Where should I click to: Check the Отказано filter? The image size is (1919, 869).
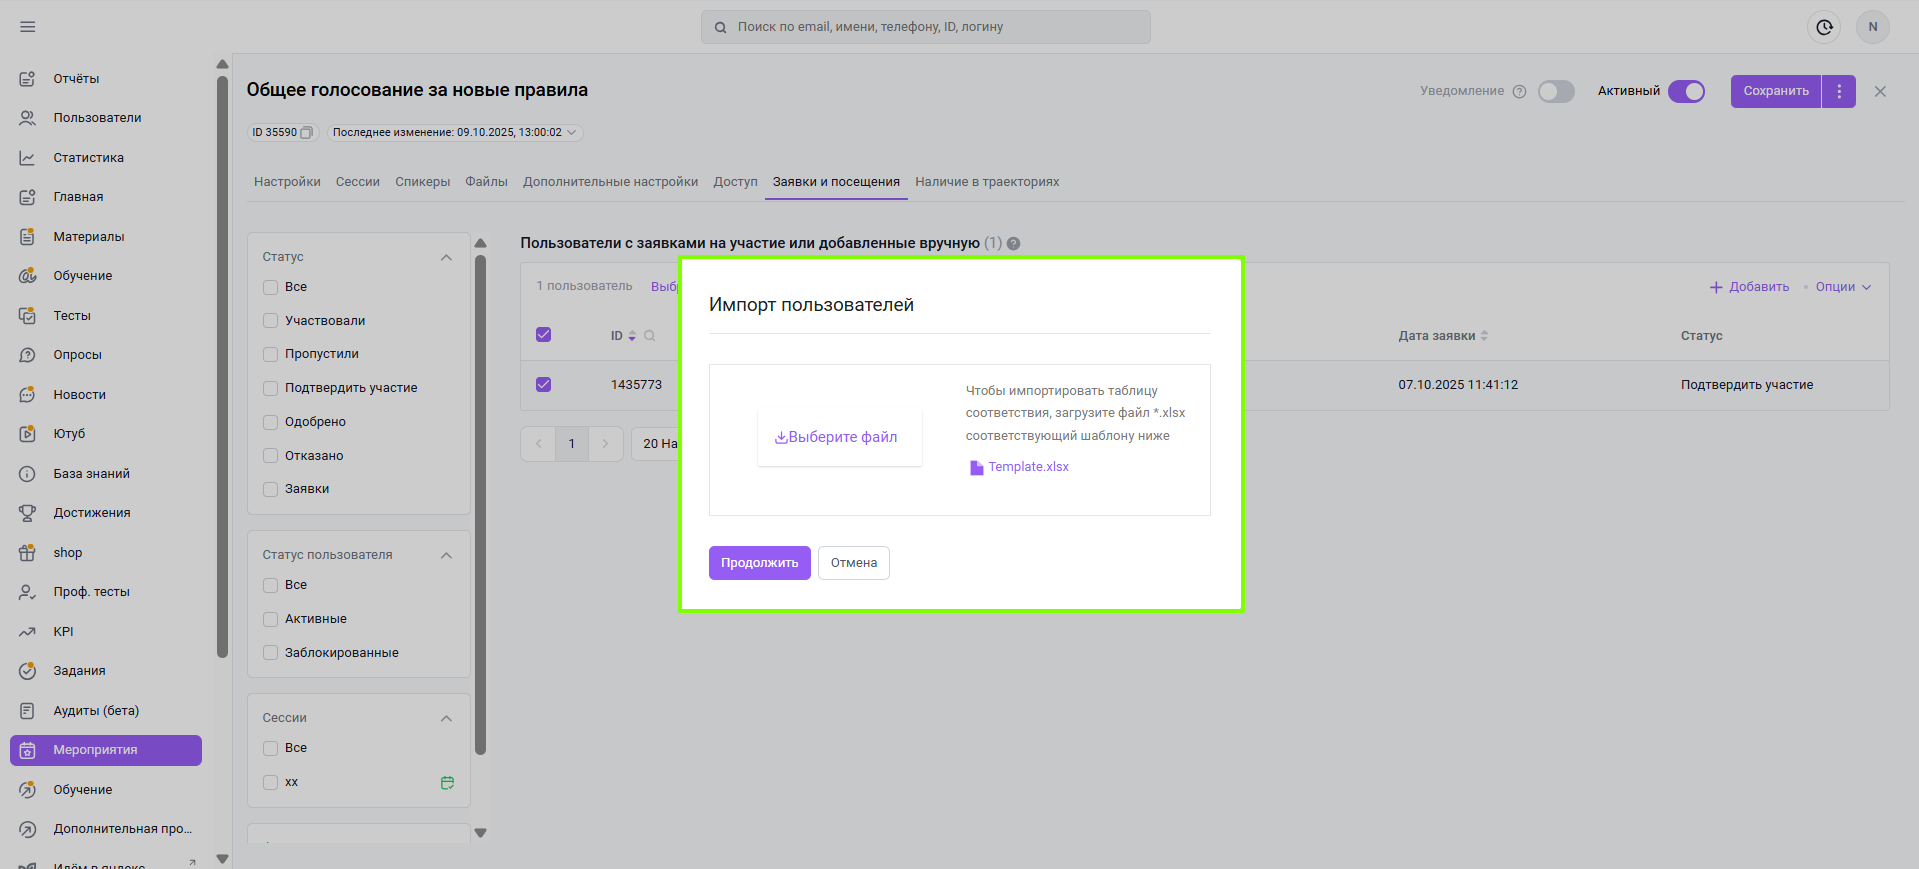[x=270, y=456]
